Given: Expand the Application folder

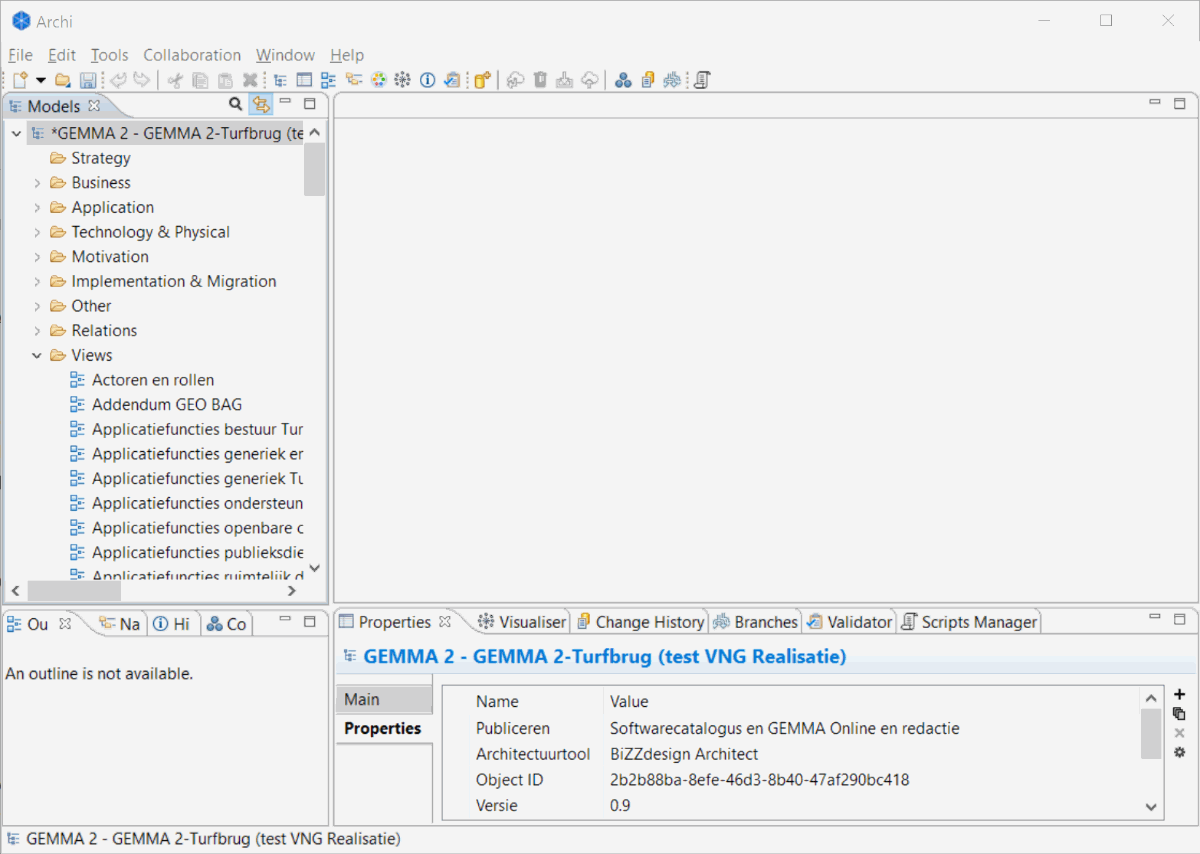Looking at the screenshot, I should pos(37,208).
